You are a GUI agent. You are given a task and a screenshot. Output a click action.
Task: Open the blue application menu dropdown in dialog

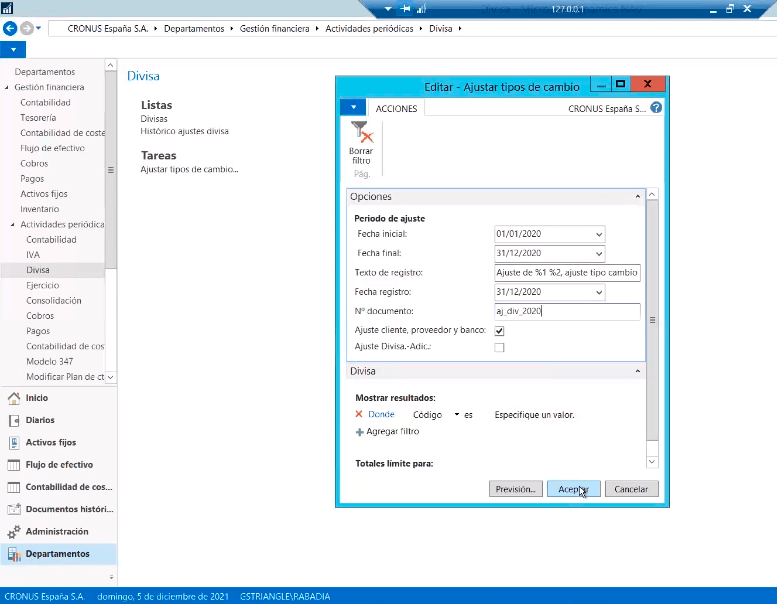coord(353,108)
